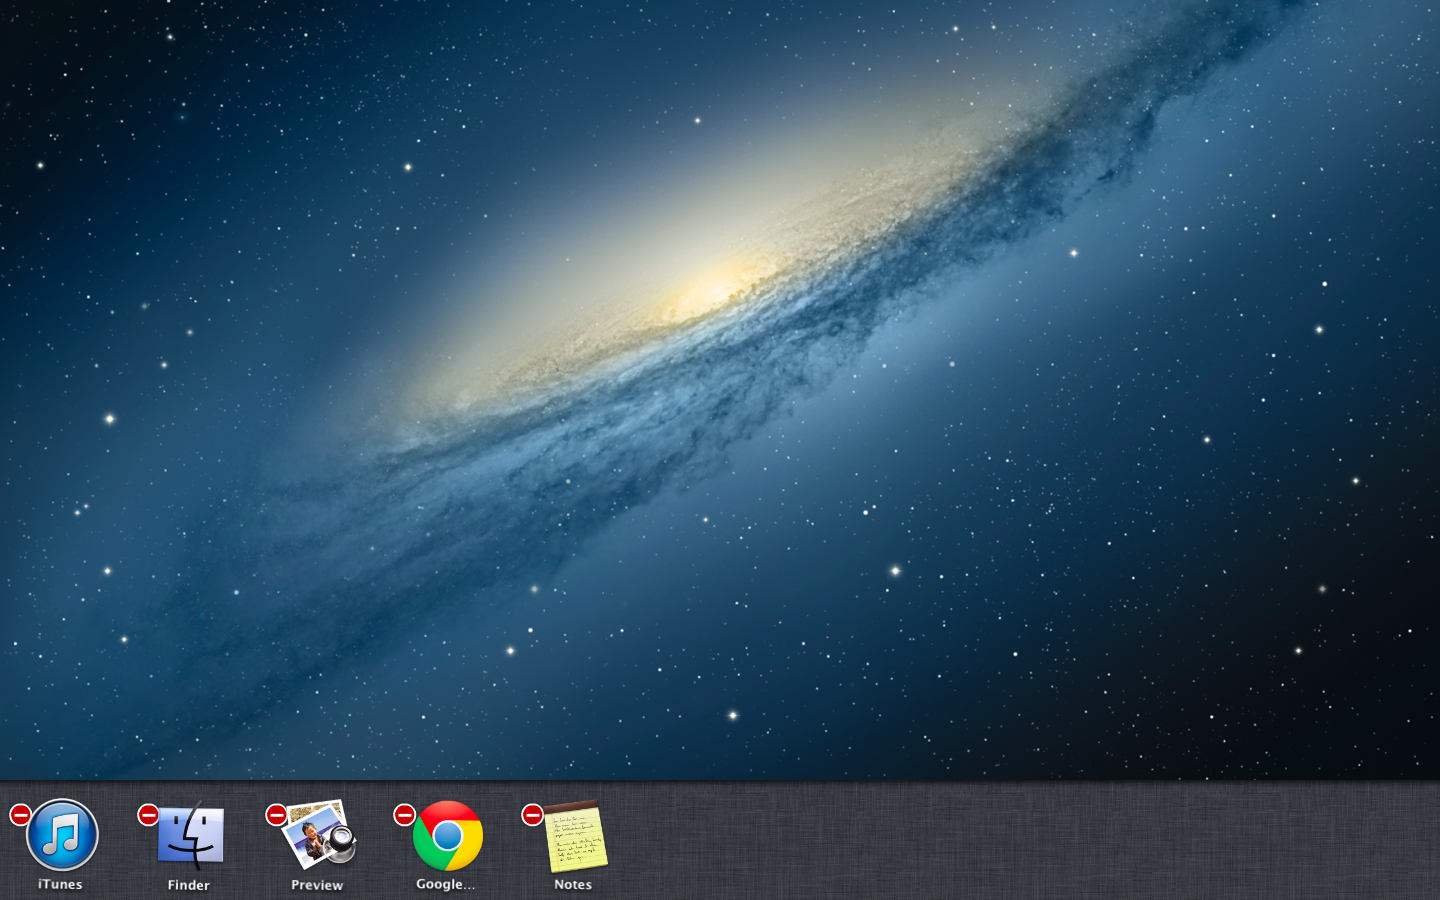The width and height of the screenshot is (1440, 900).
Task: Click the red minus badge on Finder
Action: 148,814
